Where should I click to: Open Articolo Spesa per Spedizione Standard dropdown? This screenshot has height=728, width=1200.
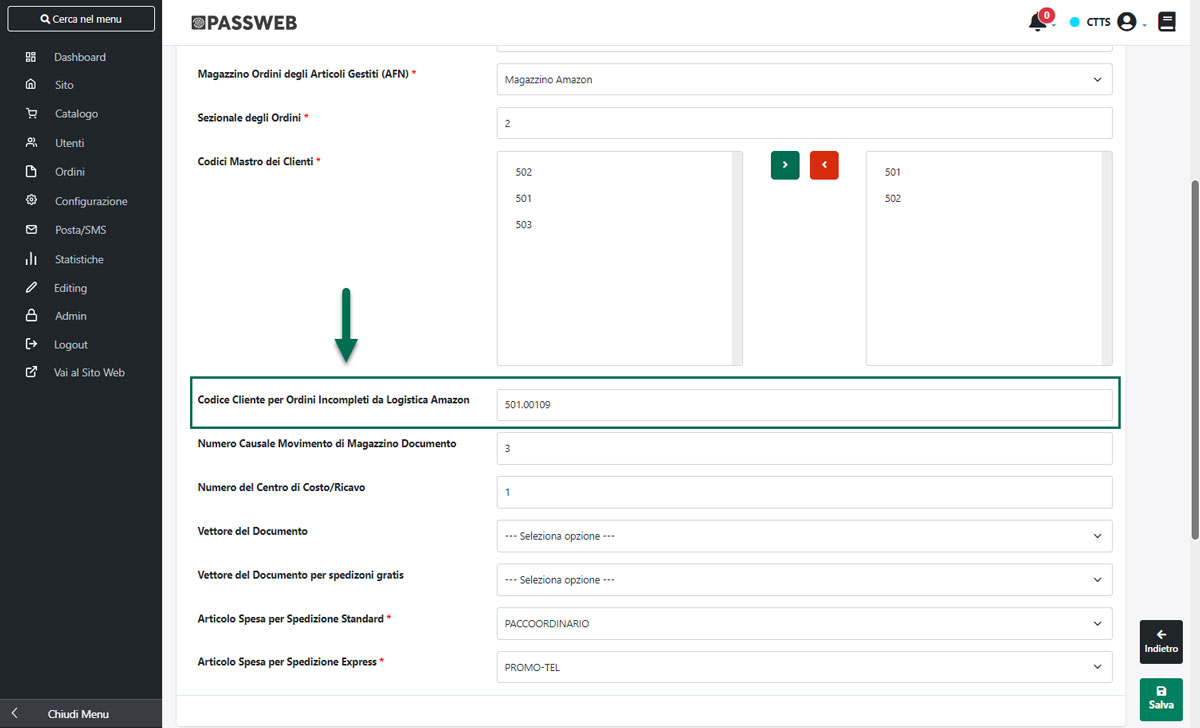coord(804,623)
